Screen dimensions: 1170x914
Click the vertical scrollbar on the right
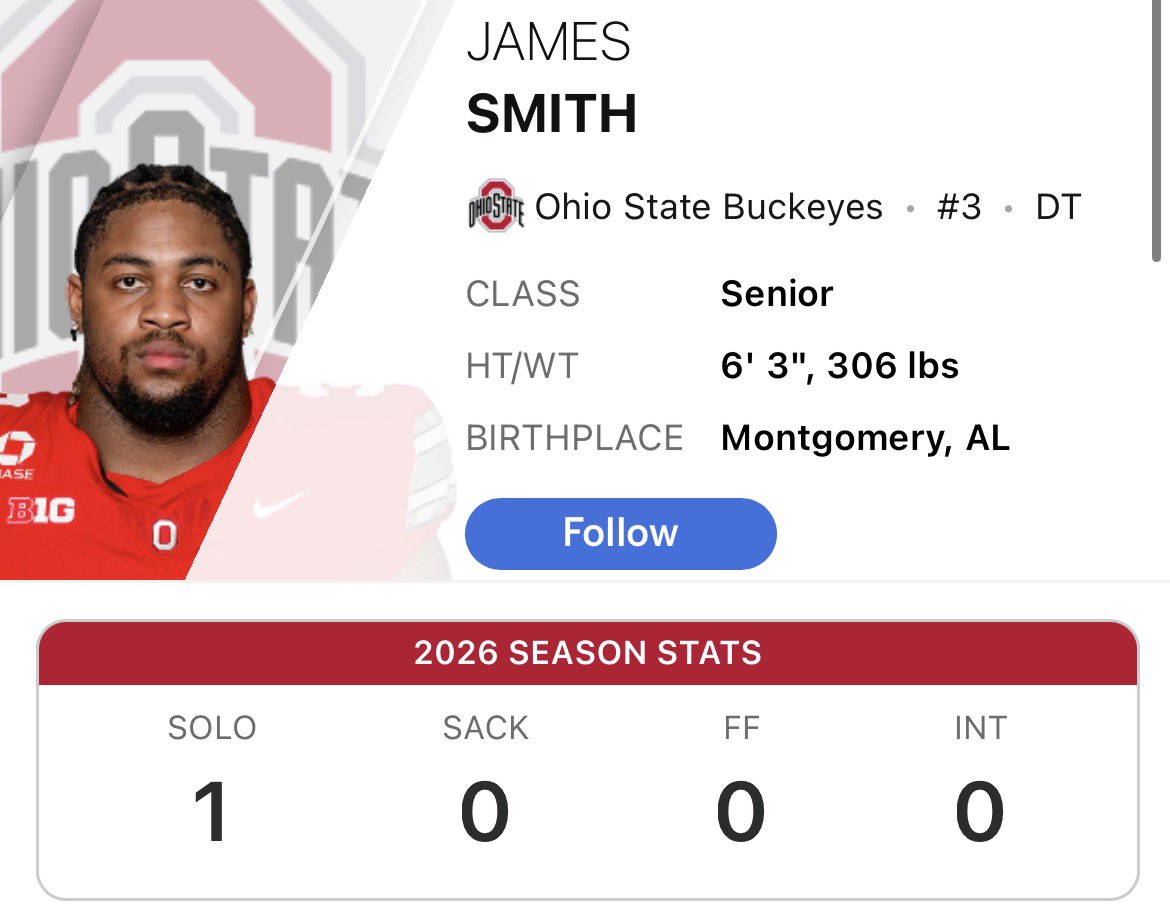pyautogui.click(x=1156, y=131)
